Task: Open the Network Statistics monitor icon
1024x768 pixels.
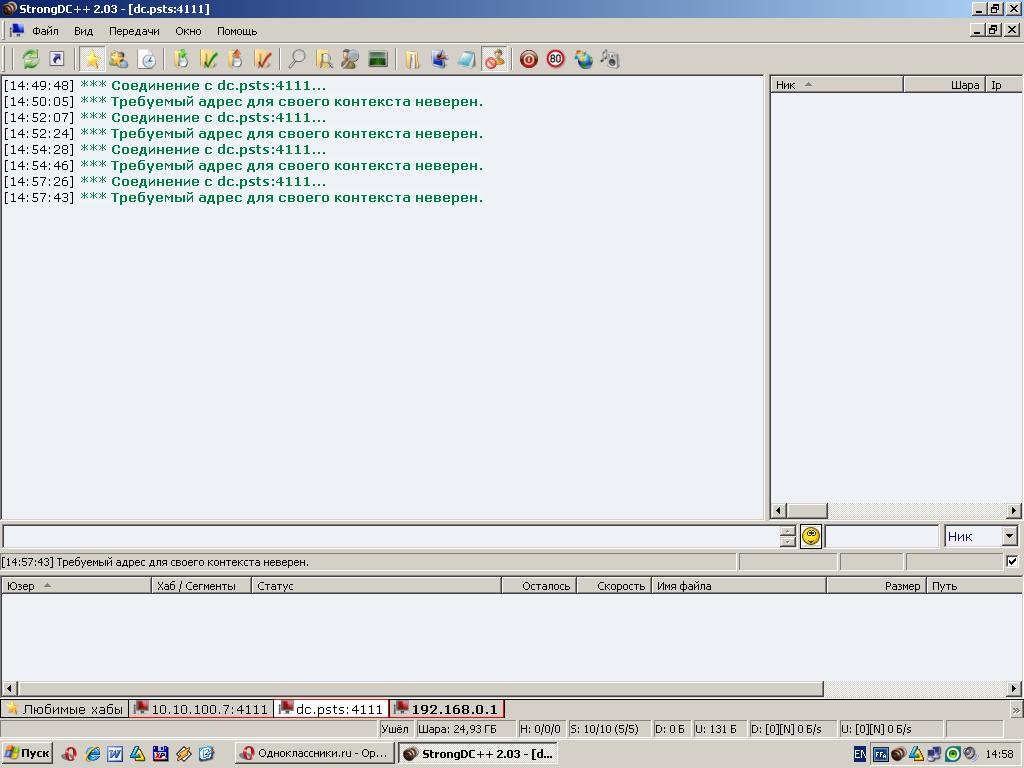Action: coord(377,59)
